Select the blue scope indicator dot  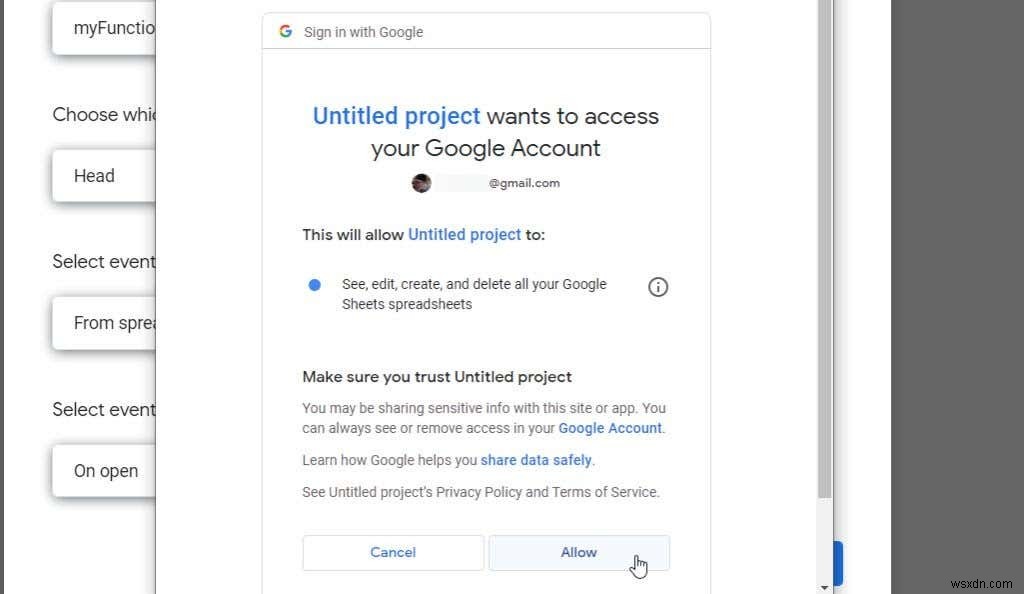click(x=315, y=285)
